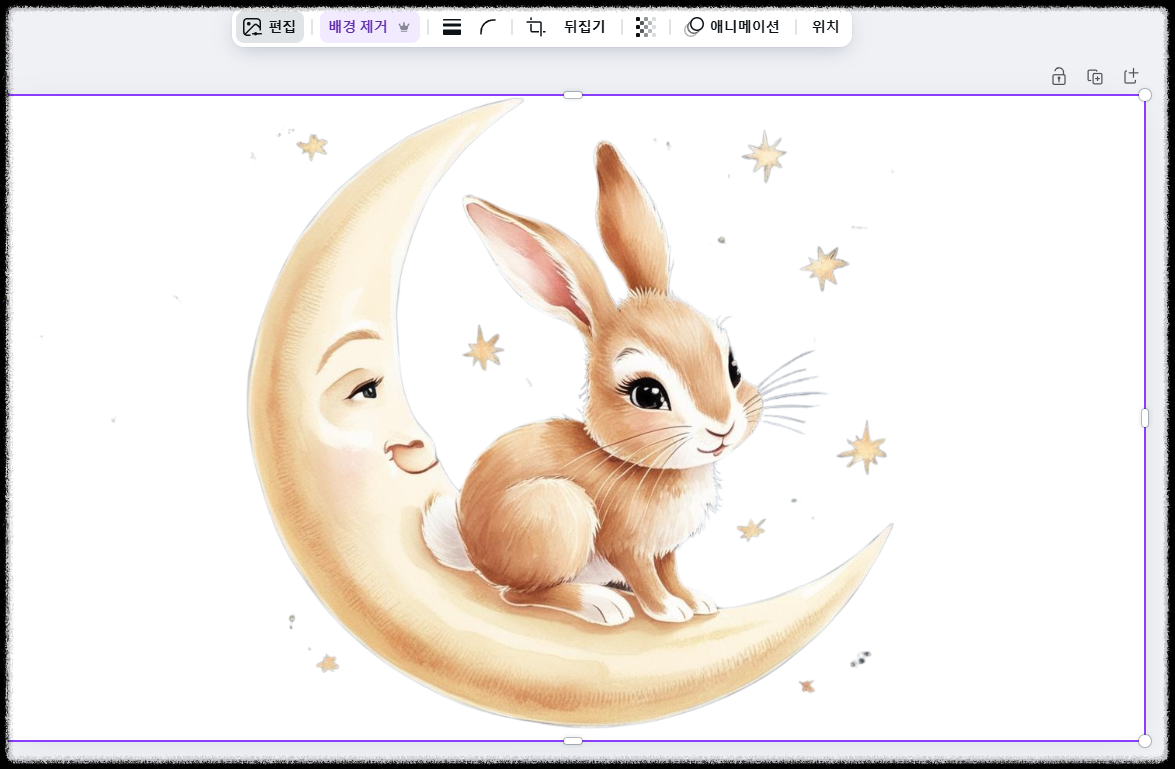Select the crop tool in the toolbar

pos(534,27)
